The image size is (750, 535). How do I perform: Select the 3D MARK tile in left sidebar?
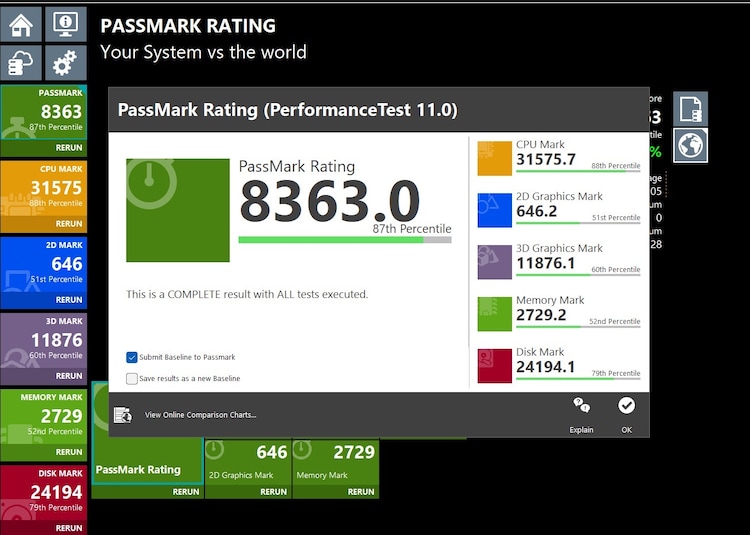(x=43, y=341)
